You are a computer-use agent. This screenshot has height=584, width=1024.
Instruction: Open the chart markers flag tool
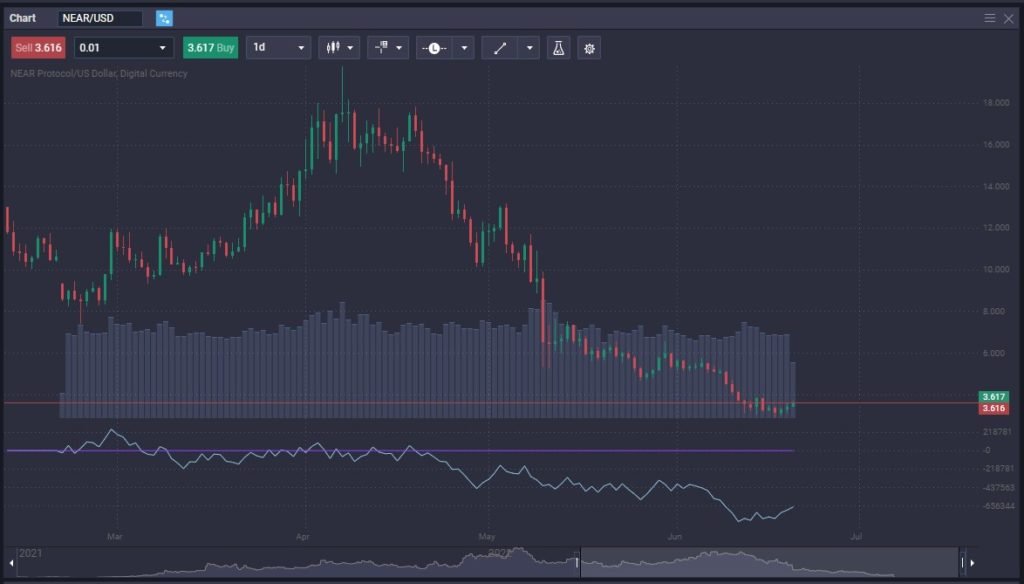point(388,48)
